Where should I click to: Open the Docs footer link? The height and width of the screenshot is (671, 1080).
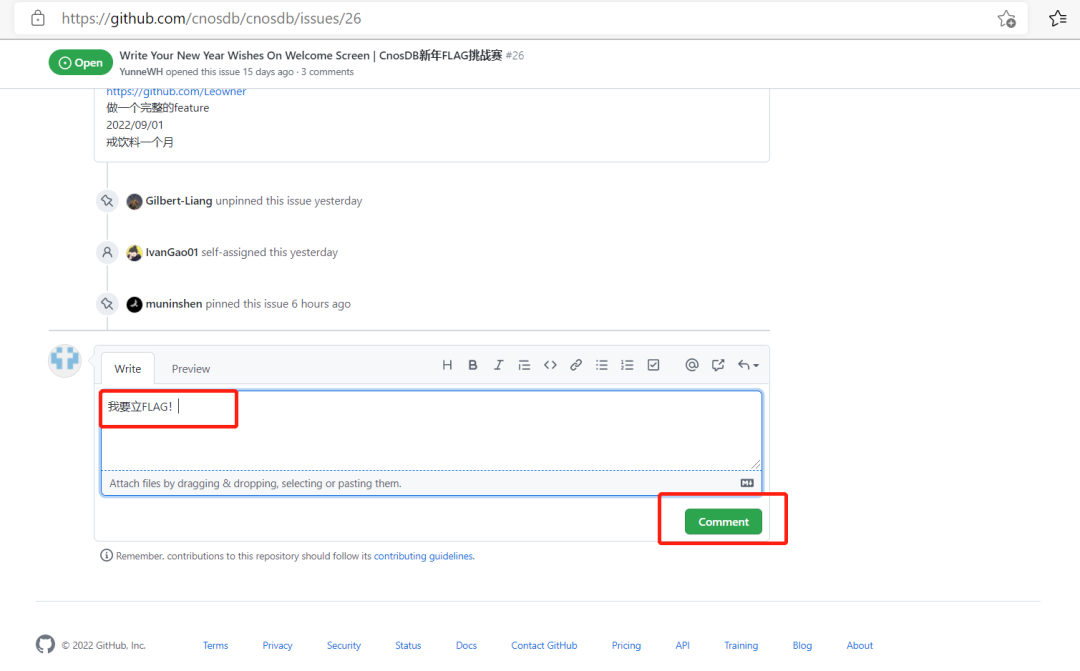pyautogui.click(x=466, y=646)
